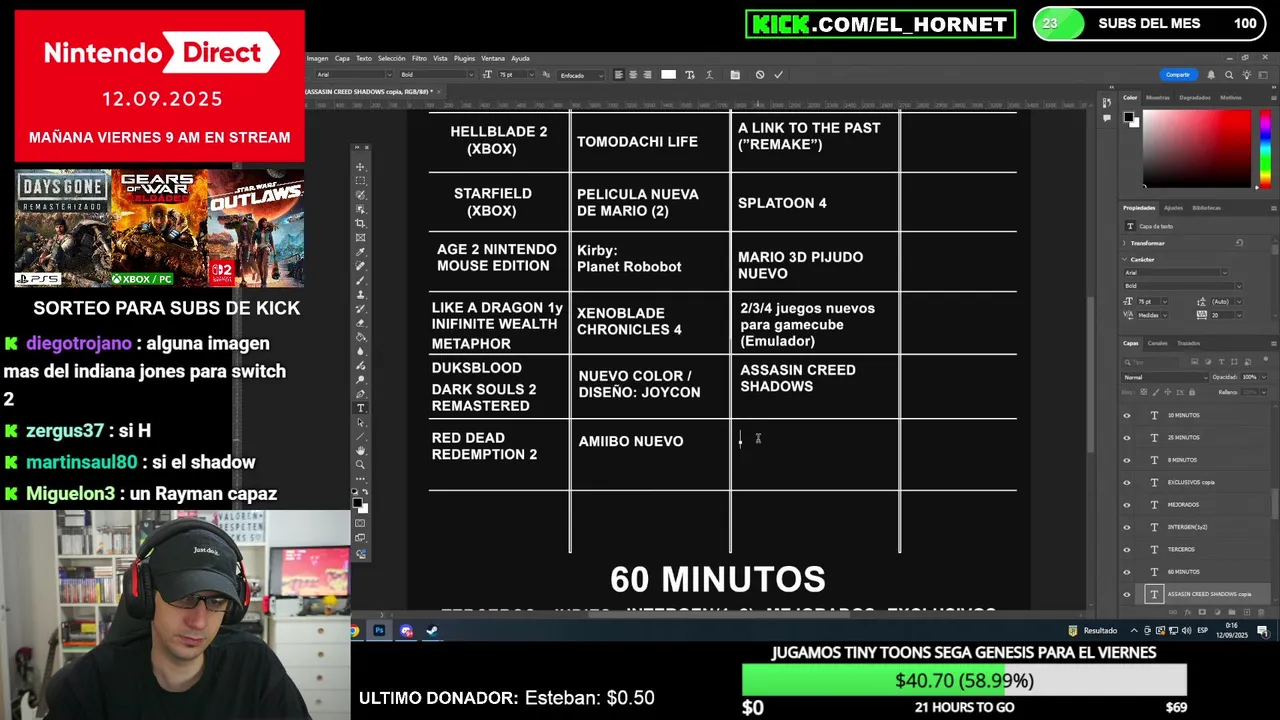The width and height of the screenshot is (1280, 720).
Task: Cancel current text edits
Action: (x=760, y=75)
